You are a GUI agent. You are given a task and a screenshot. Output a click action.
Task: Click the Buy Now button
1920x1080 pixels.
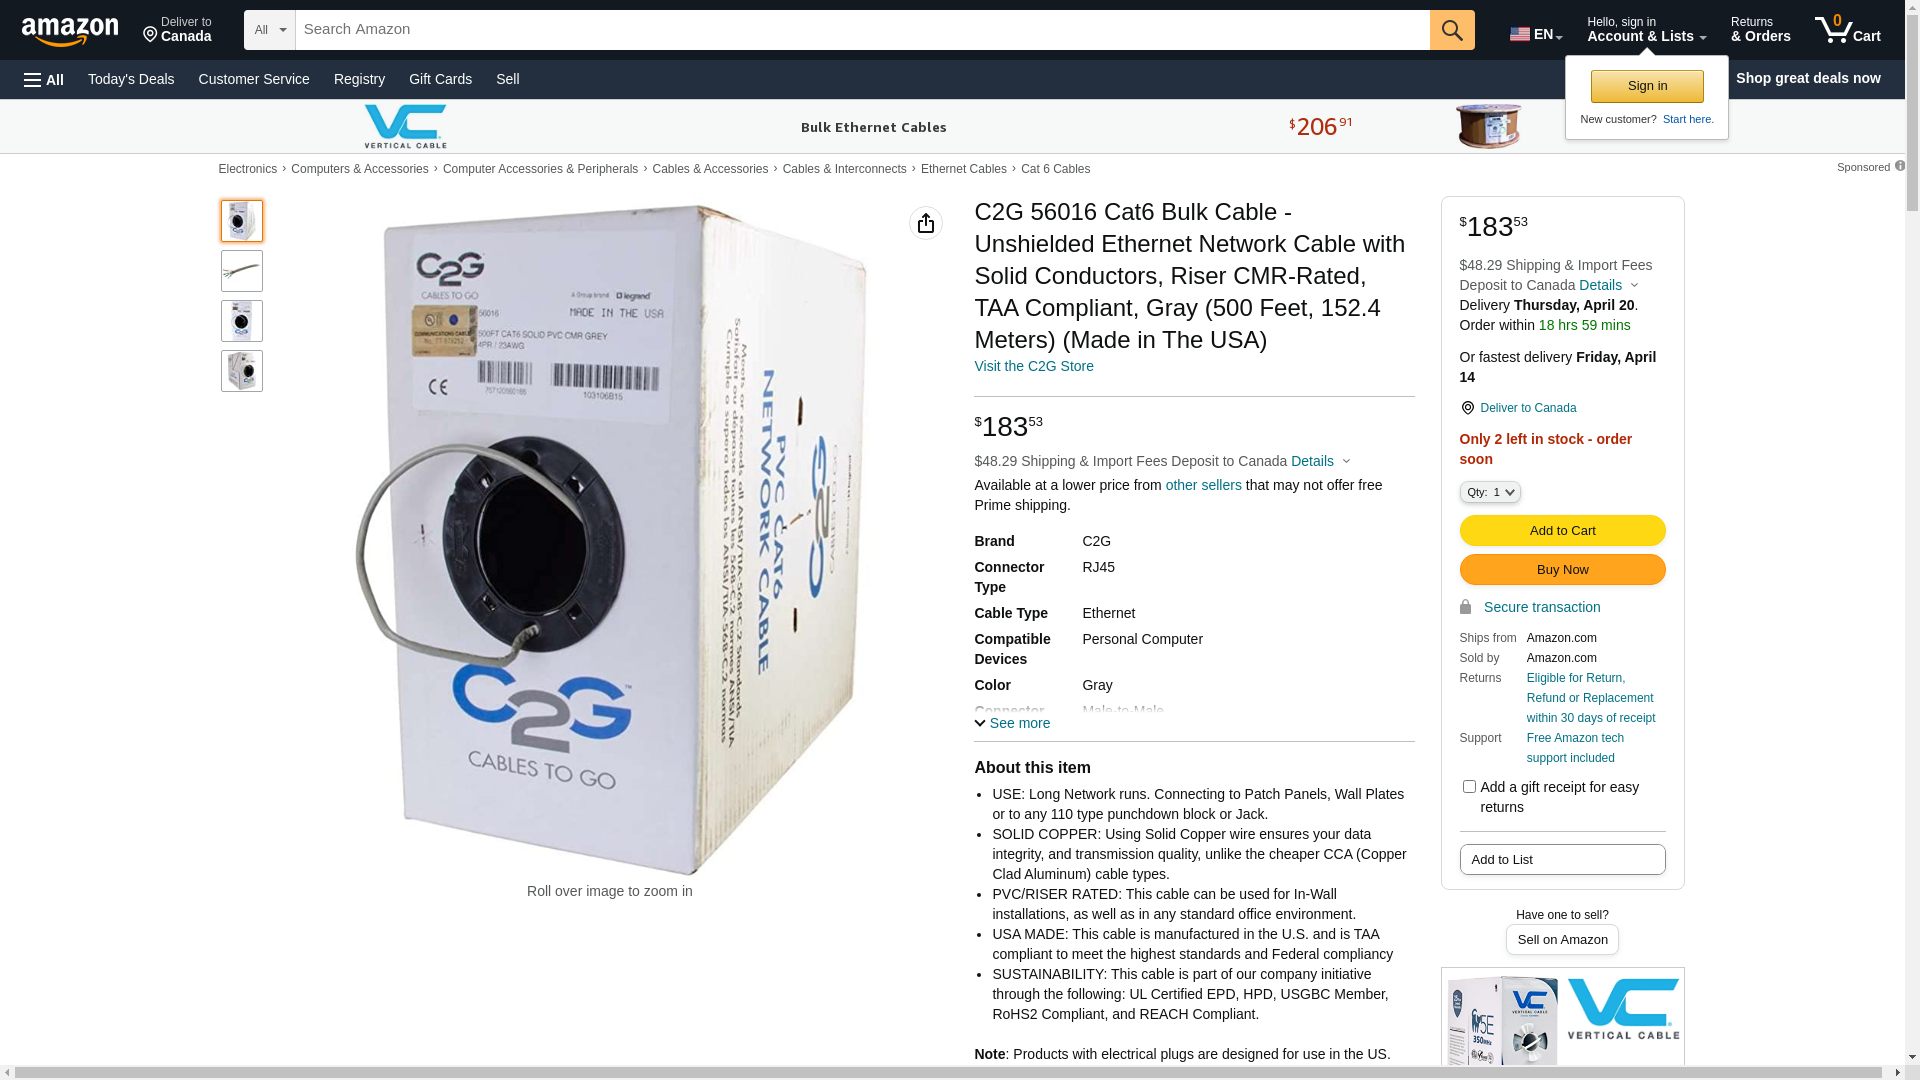click(x=1562, y=570)
